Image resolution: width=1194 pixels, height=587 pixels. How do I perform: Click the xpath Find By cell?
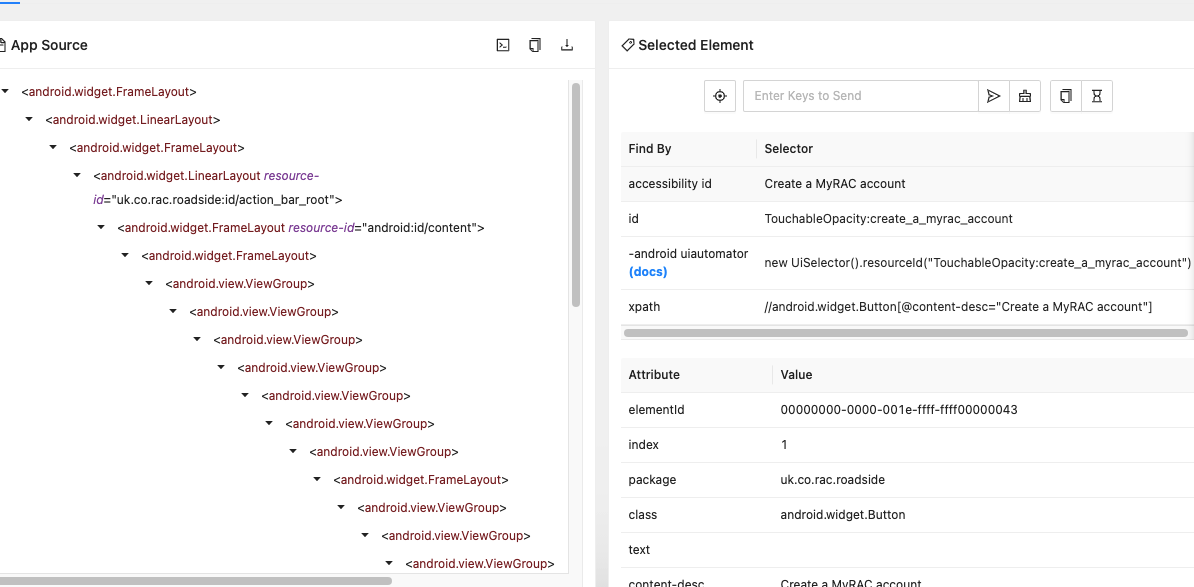(x=688, y=307)
